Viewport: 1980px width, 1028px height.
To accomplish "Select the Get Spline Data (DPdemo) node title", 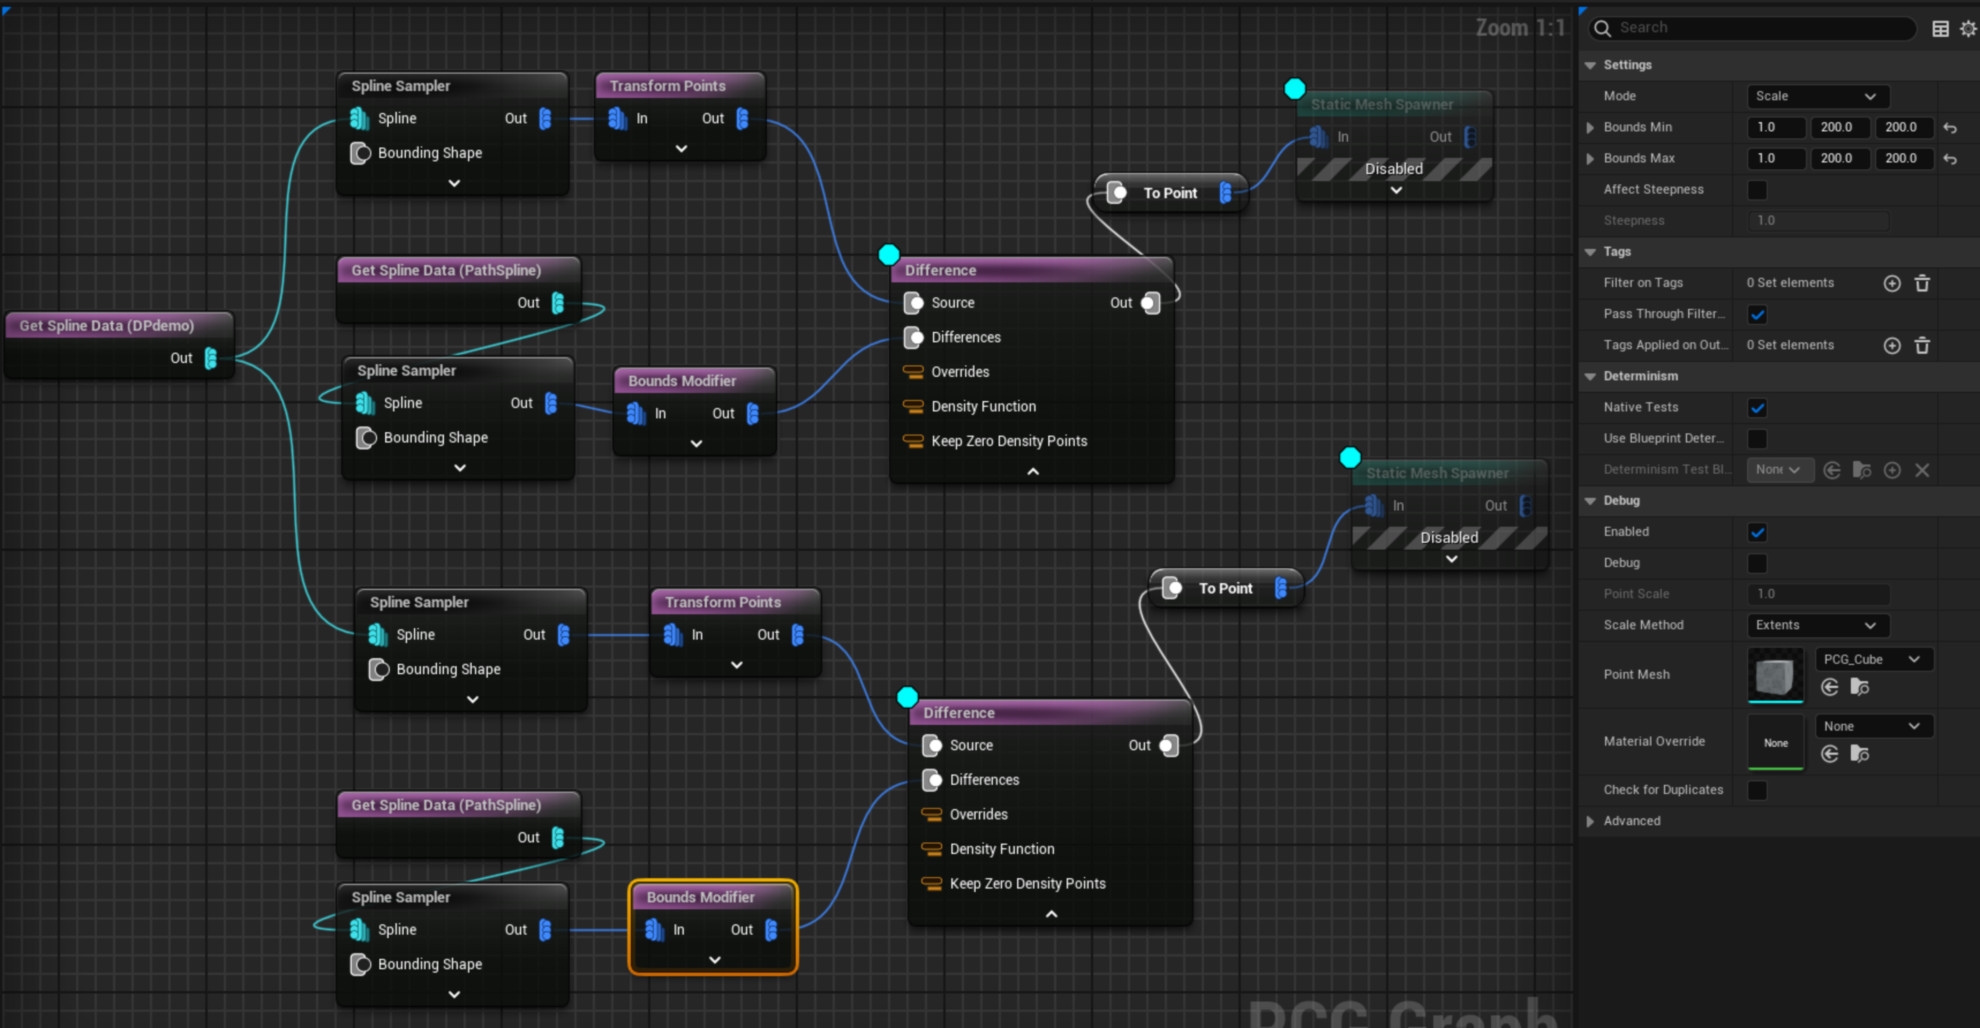I will click(107, 326).
